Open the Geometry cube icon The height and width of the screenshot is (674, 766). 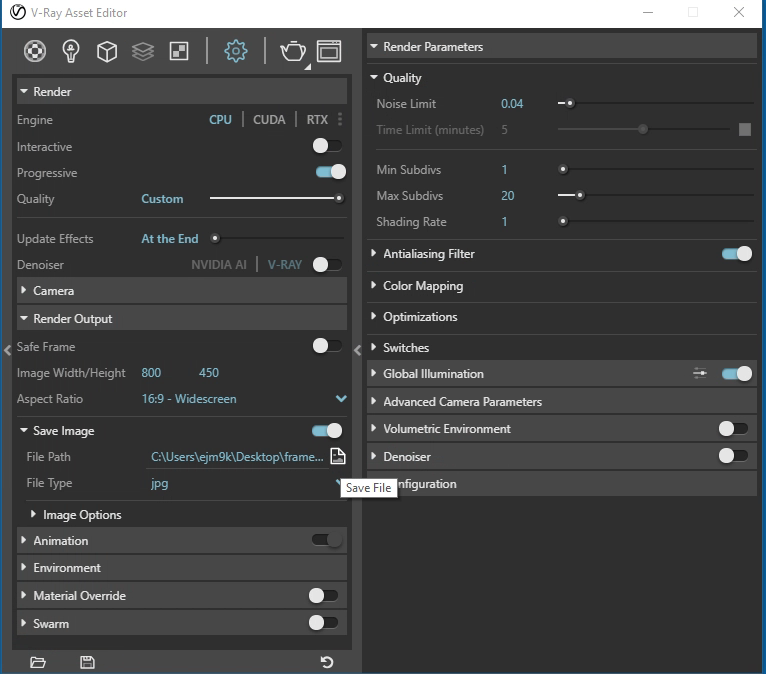tap(106, 51)
